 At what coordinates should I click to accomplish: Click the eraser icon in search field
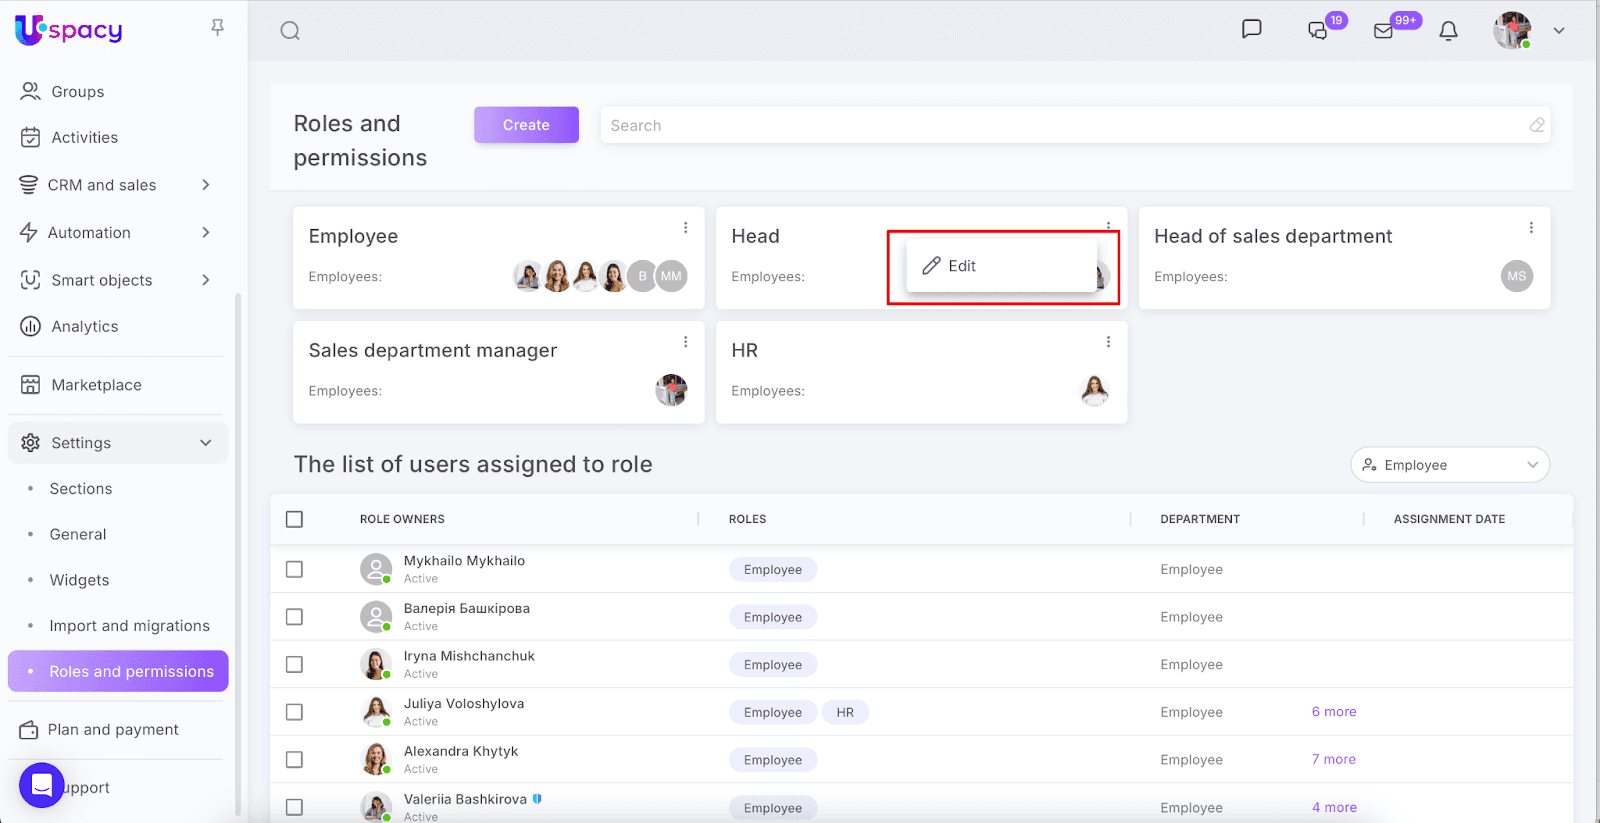(1537, 125)
